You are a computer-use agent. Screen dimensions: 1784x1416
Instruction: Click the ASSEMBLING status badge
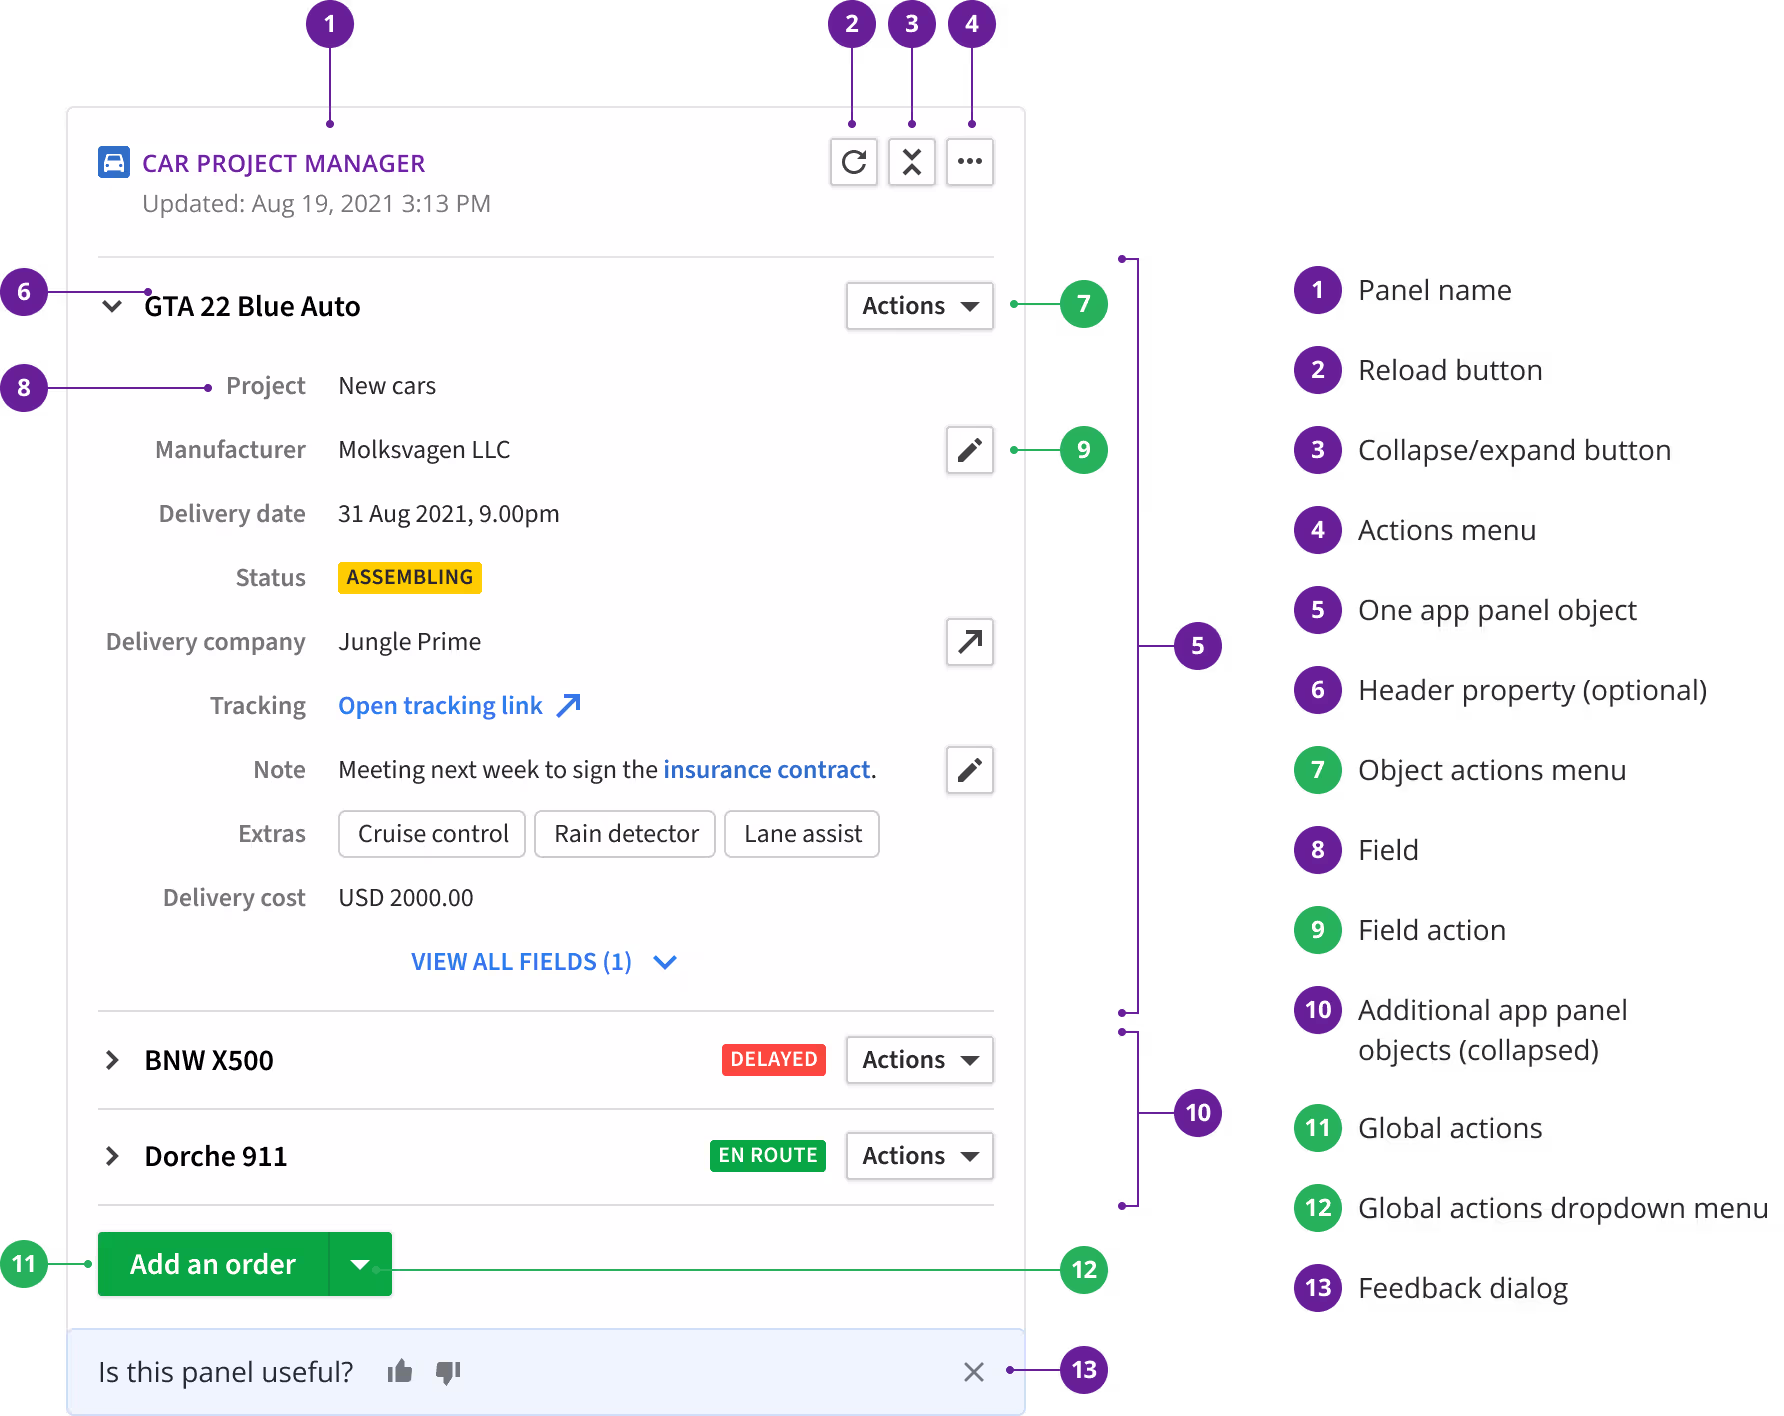(x=410, y=578)
